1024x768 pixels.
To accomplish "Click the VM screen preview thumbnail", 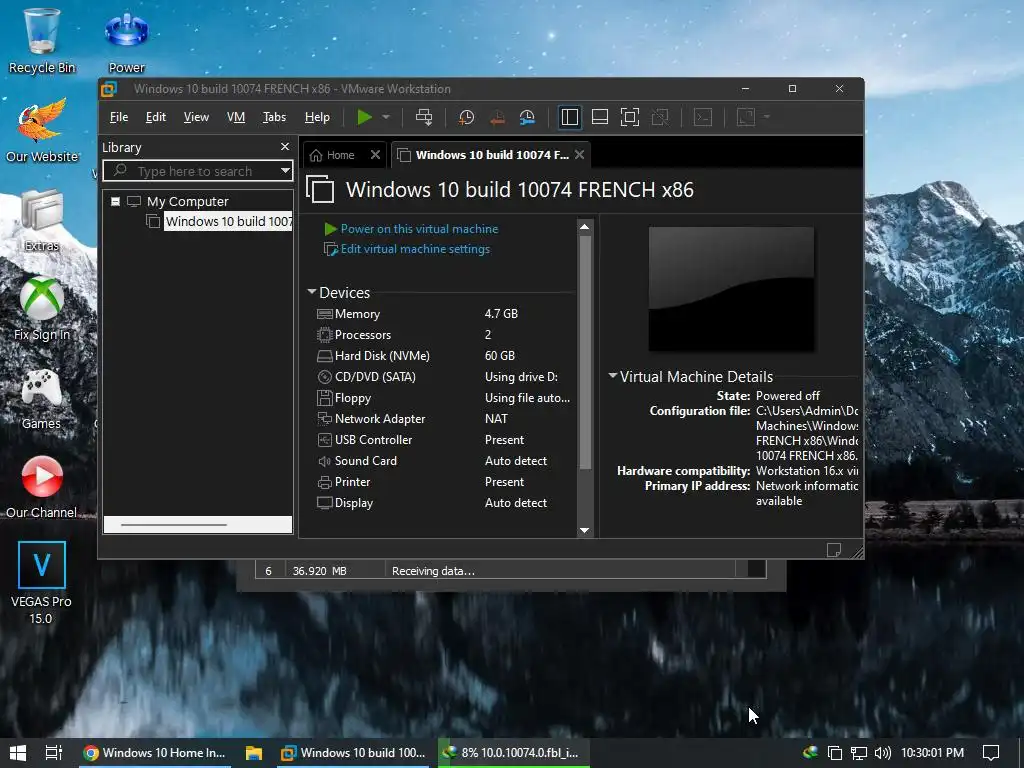I will click(731, 289).
